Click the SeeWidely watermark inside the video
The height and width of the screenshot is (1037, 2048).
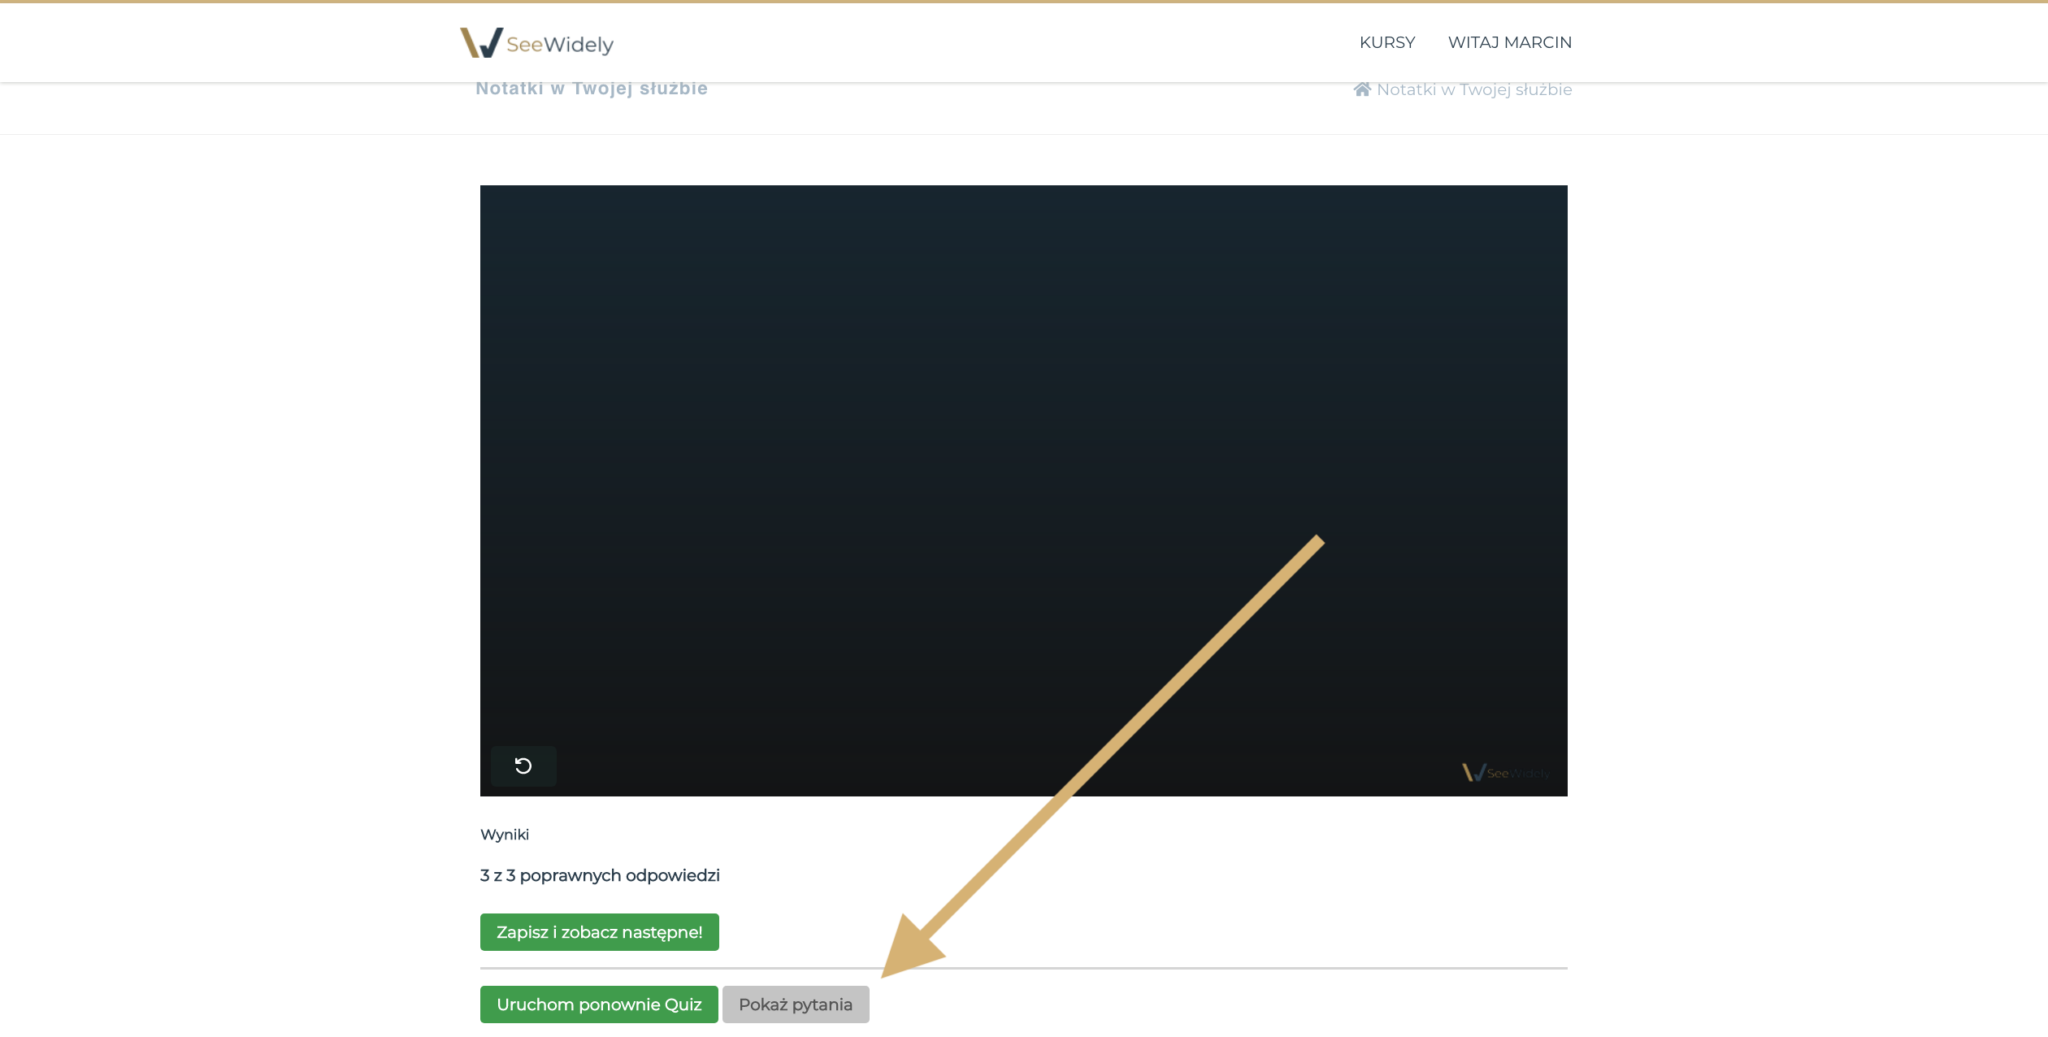(x=1505, y=772)
